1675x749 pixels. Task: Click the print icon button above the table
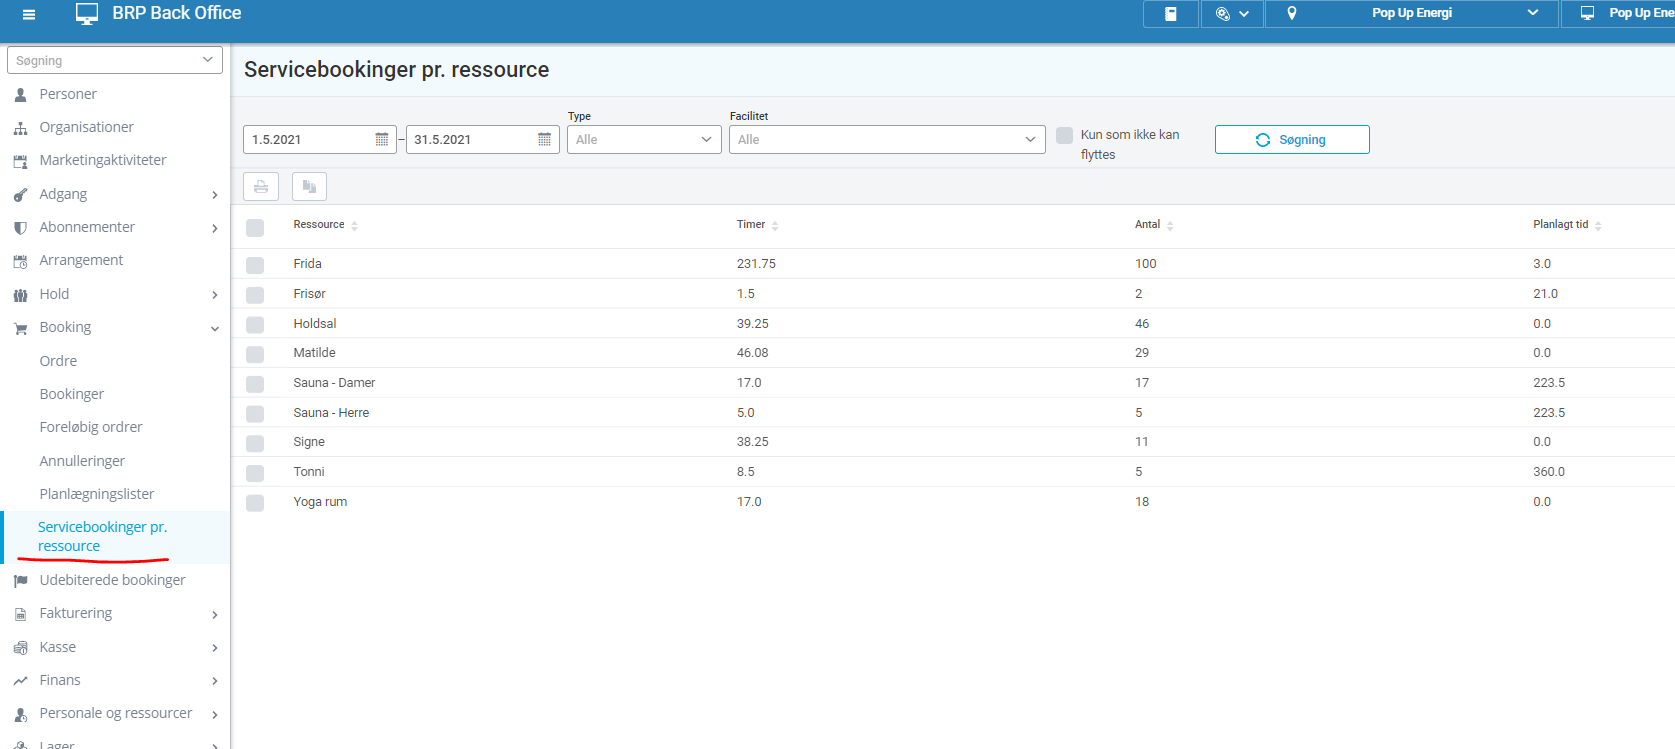[261, 187]
